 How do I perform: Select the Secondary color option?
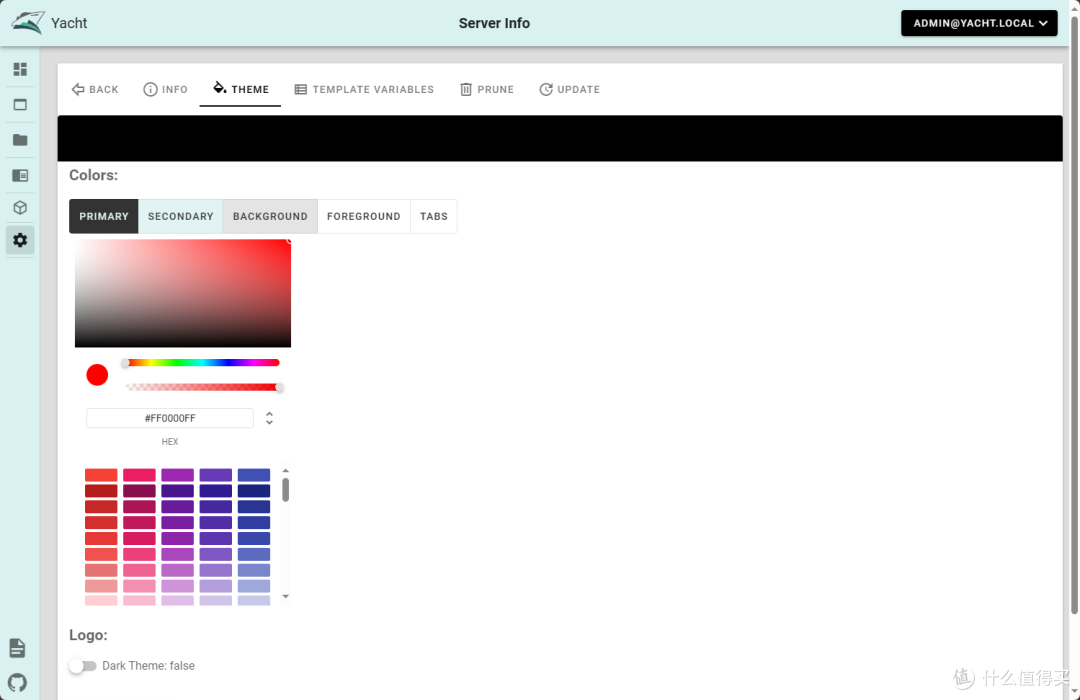click(180, 216)
